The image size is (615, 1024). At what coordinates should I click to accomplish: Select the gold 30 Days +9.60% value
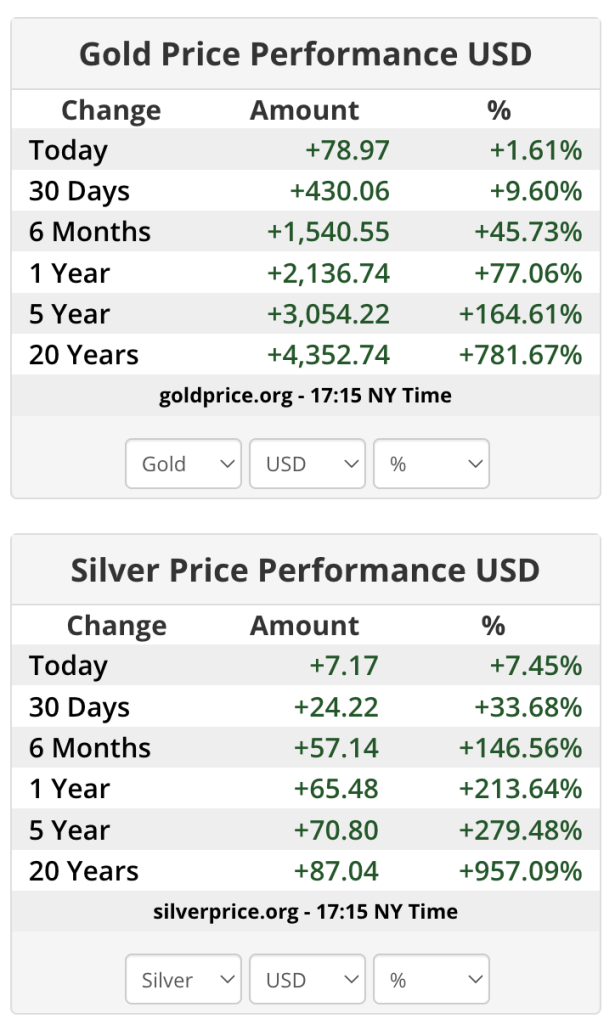coord(535,192)
